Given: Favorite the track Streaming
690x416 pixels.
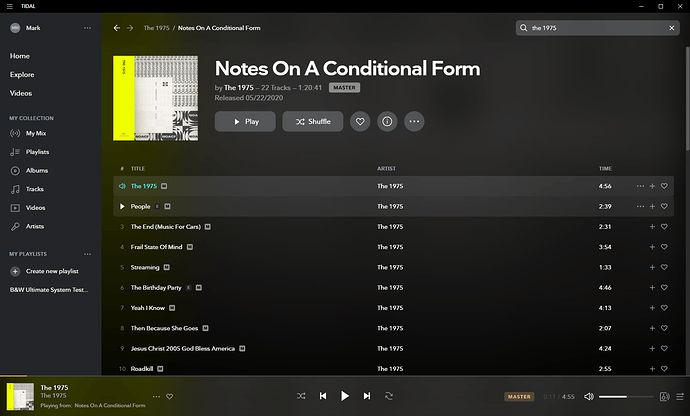Looking at the screenshot, I should (664, 267).
